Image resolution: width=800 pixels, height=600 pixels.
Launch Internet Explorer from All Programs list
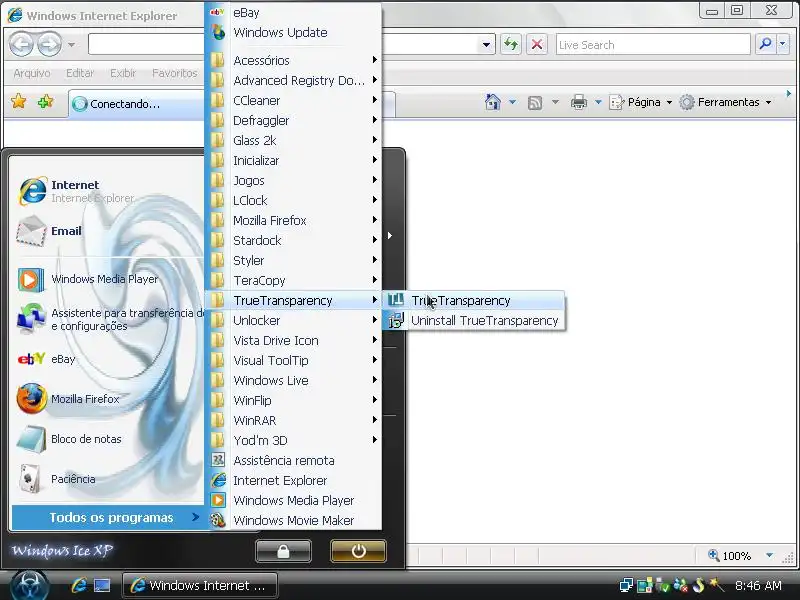(293, 480)
